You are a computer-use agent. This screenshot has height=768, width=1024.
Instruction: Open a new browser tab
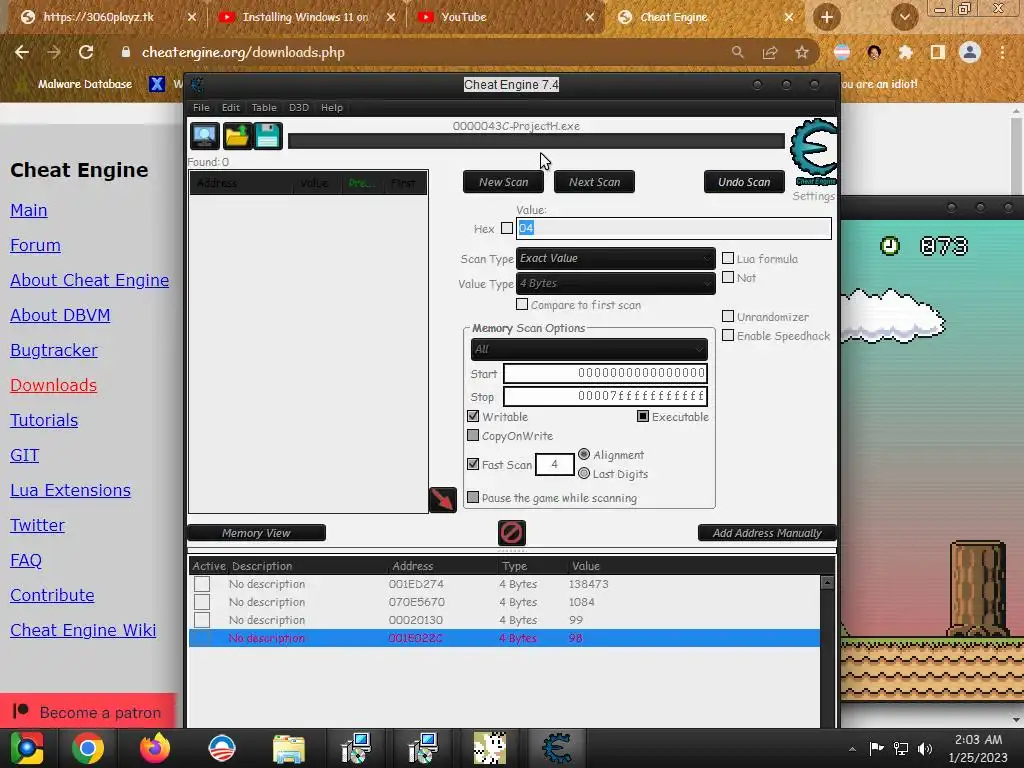point(826,17)
